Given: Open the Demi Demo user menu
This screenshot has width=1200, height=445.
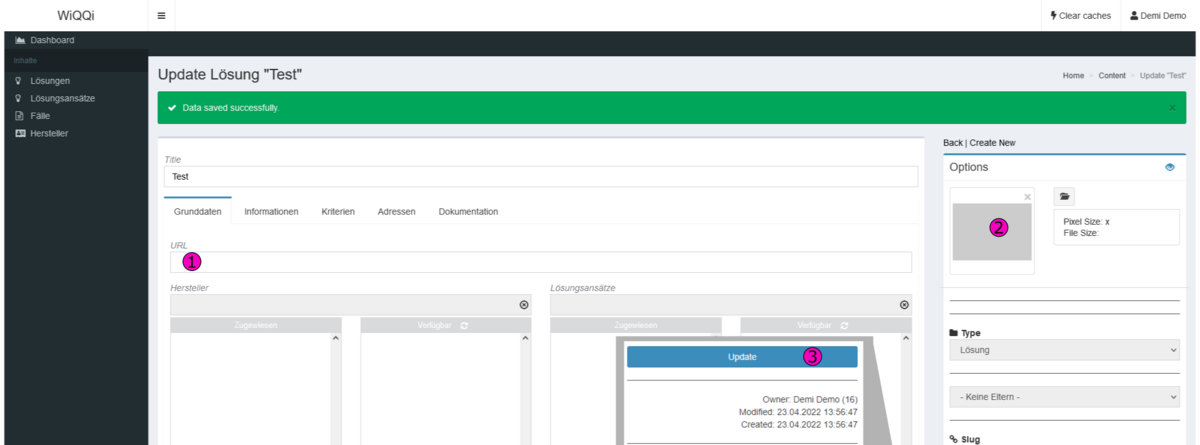Looking at the screenshot, I should pos(1158,16).
